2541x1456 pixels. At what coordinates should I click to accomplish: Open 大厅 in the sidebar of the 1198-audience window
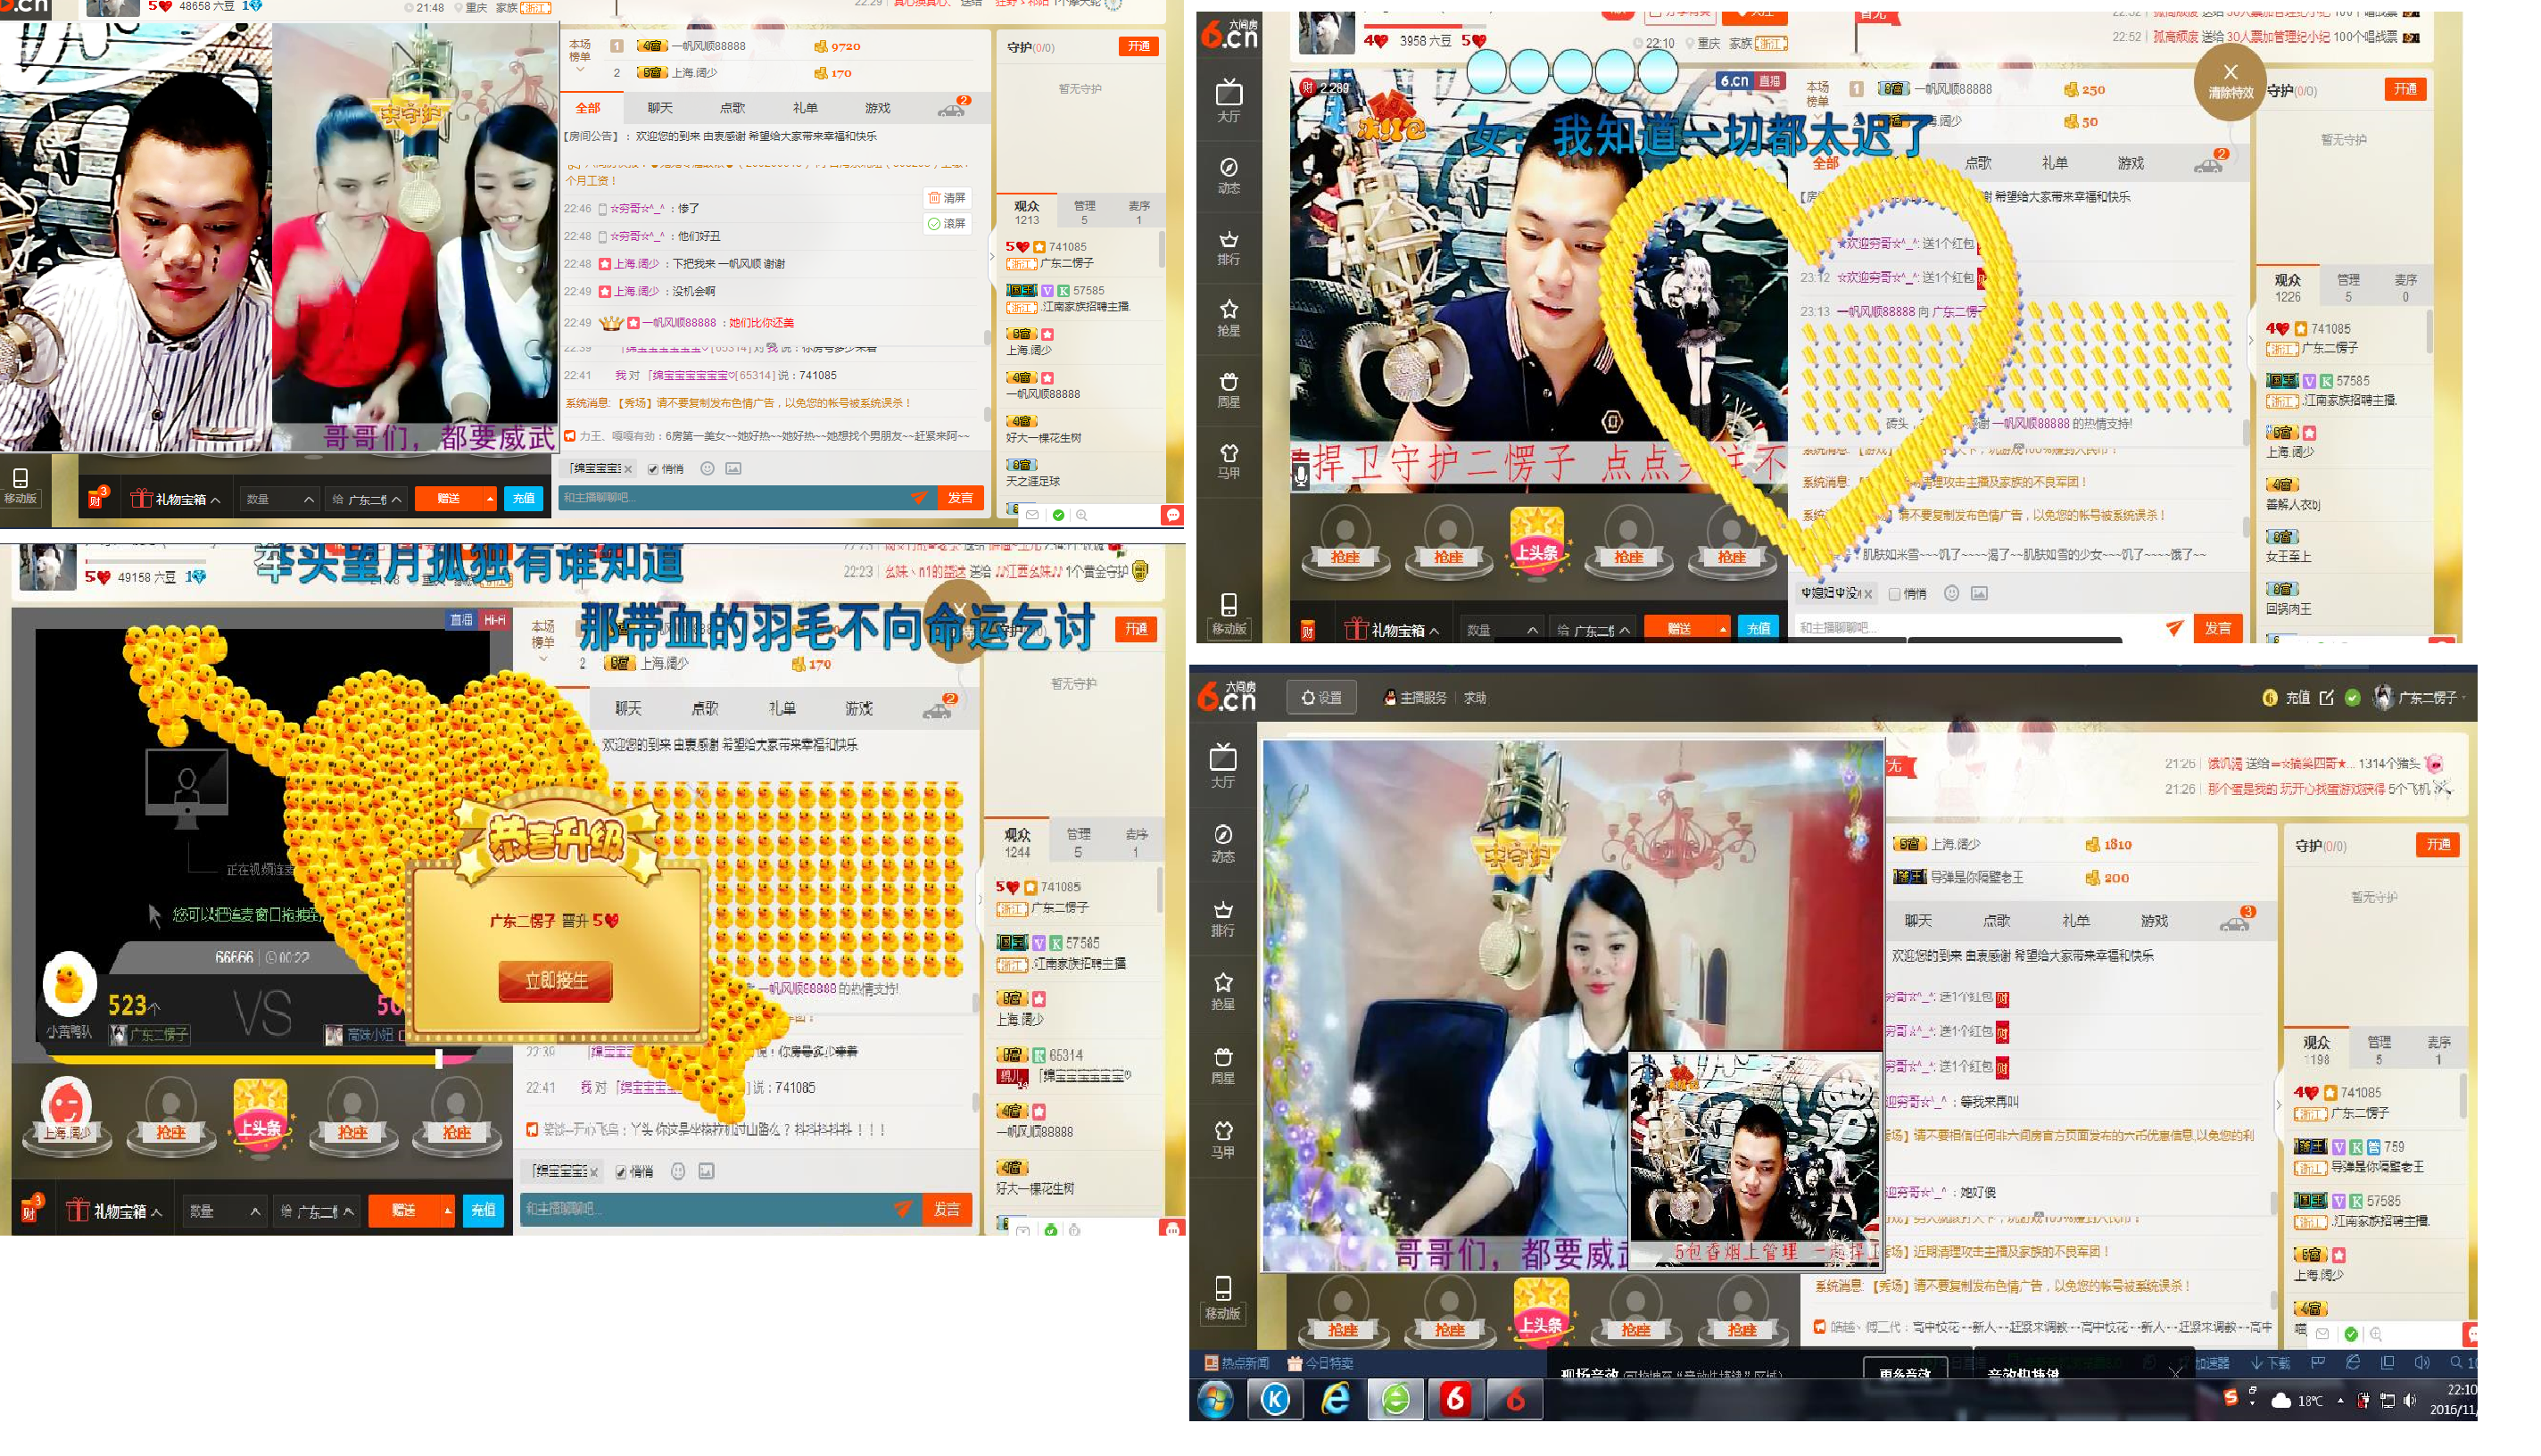[x=1223, y=766]
